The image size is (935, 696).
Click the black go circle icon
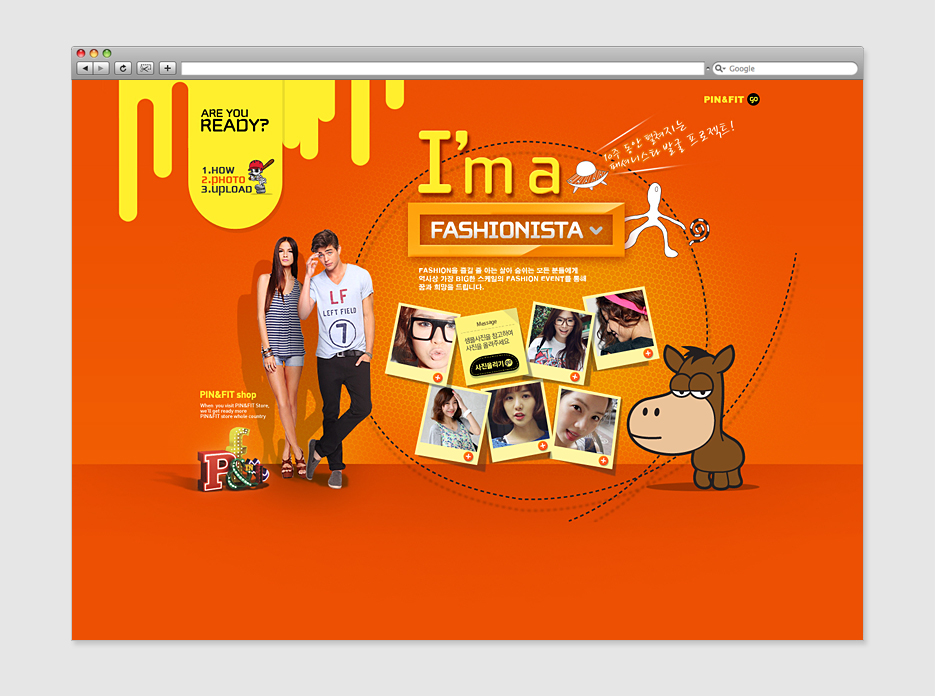point(754,100)
